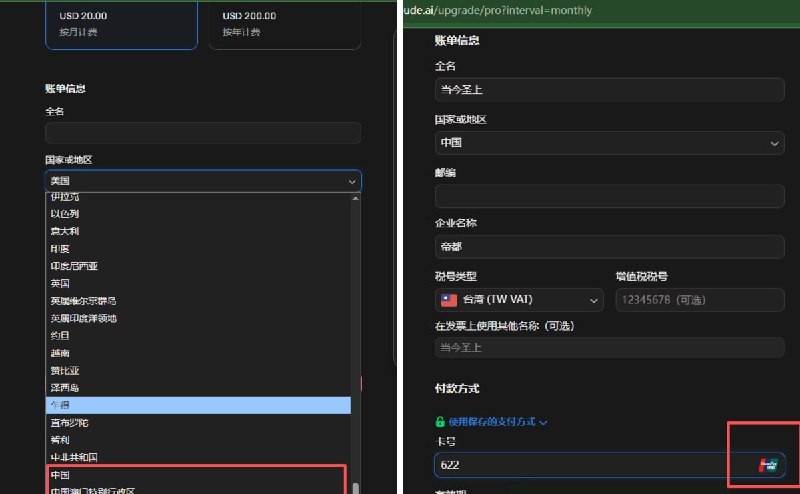Choose 伊拉克 from the country list
The width and height of the screenshot is (800, 494).
click(x=198, y=197)
